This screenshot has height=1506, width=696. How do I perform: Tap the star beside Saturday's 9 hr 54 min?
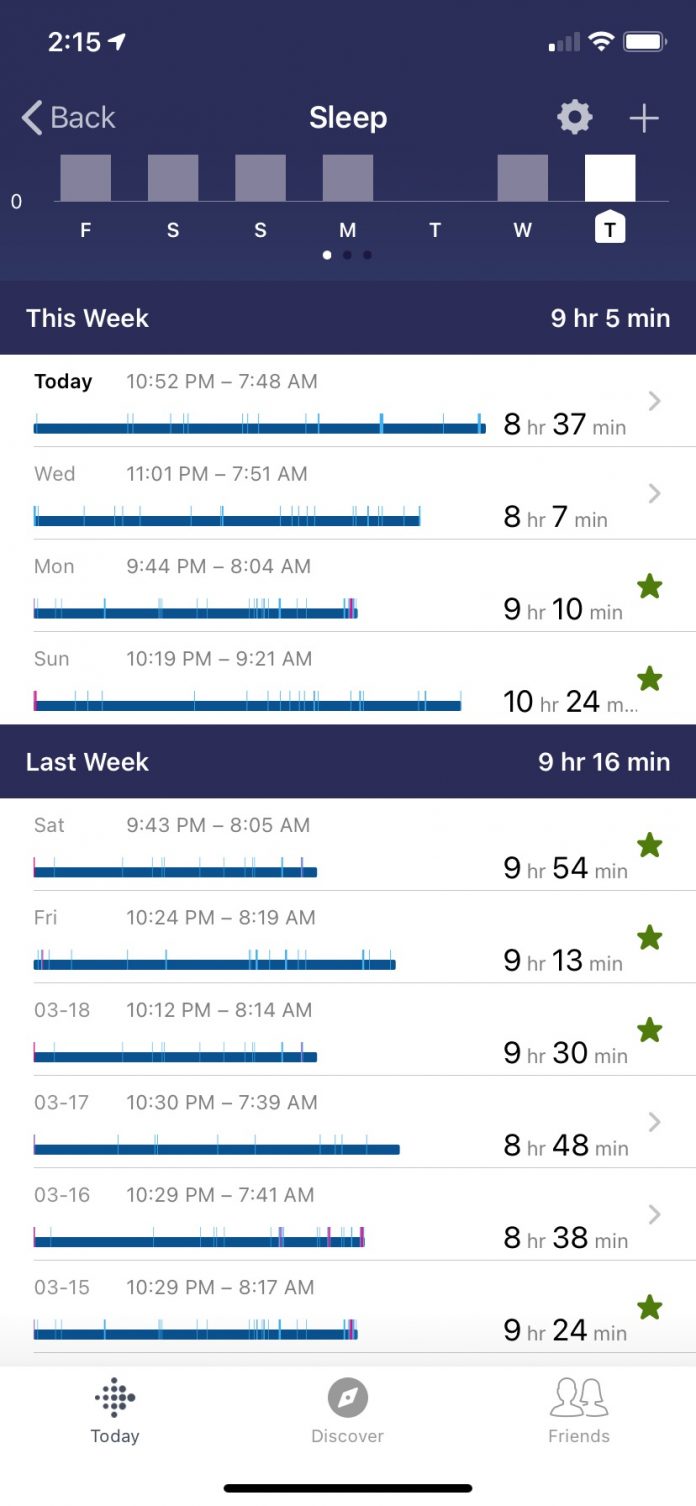(x=650, y=845)
